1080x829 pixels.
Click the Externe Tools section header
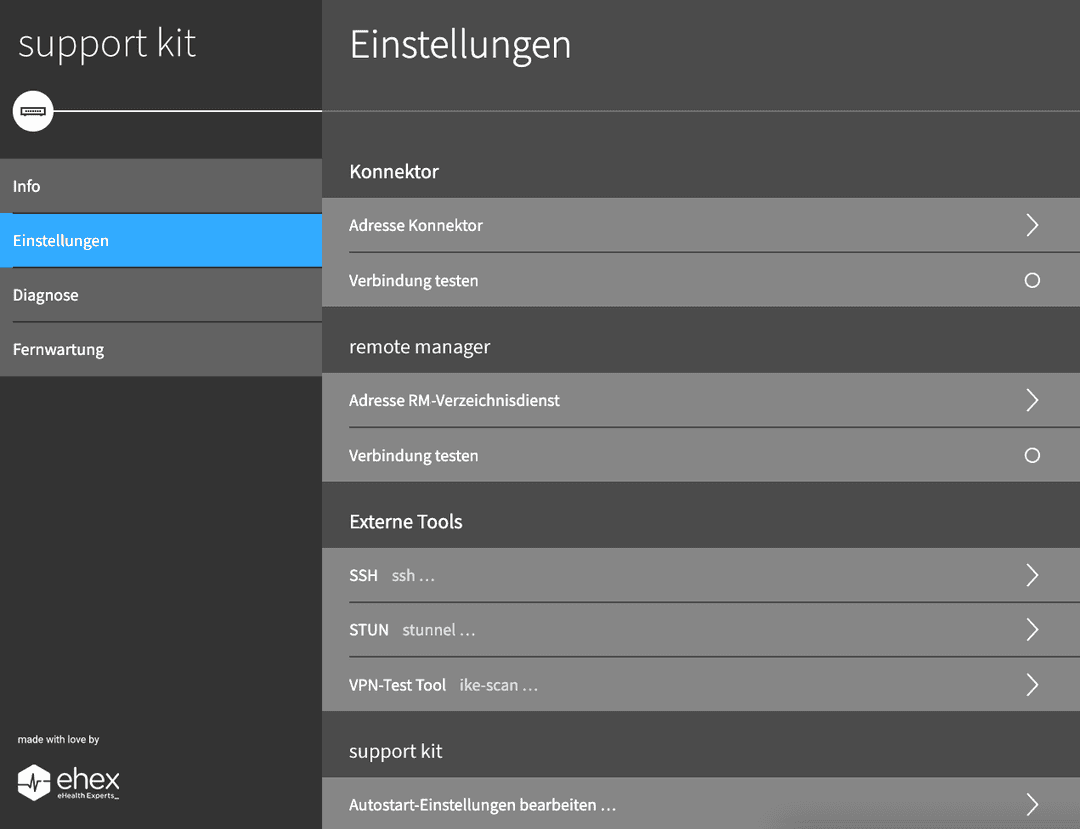click(406, 521)
